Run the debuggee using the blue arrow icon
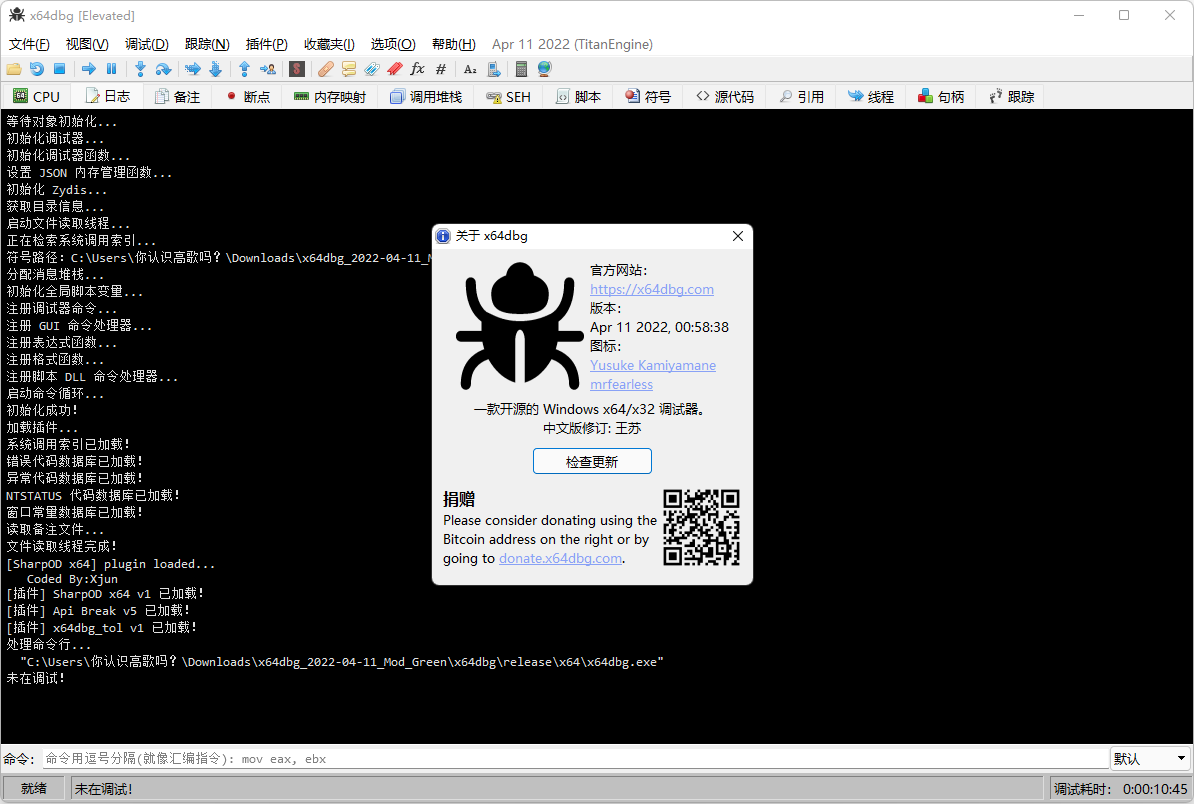The width and height of the screenshot is (1194, 804). coord(88,68)
